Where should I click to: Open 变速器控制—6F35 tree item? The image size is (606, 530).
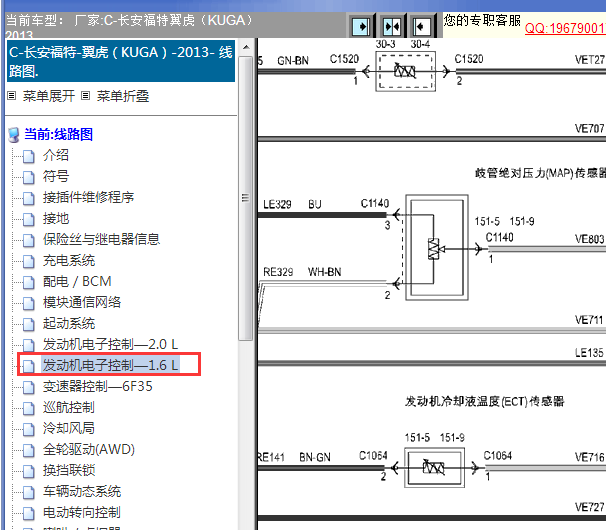click(x=97, y=386)
